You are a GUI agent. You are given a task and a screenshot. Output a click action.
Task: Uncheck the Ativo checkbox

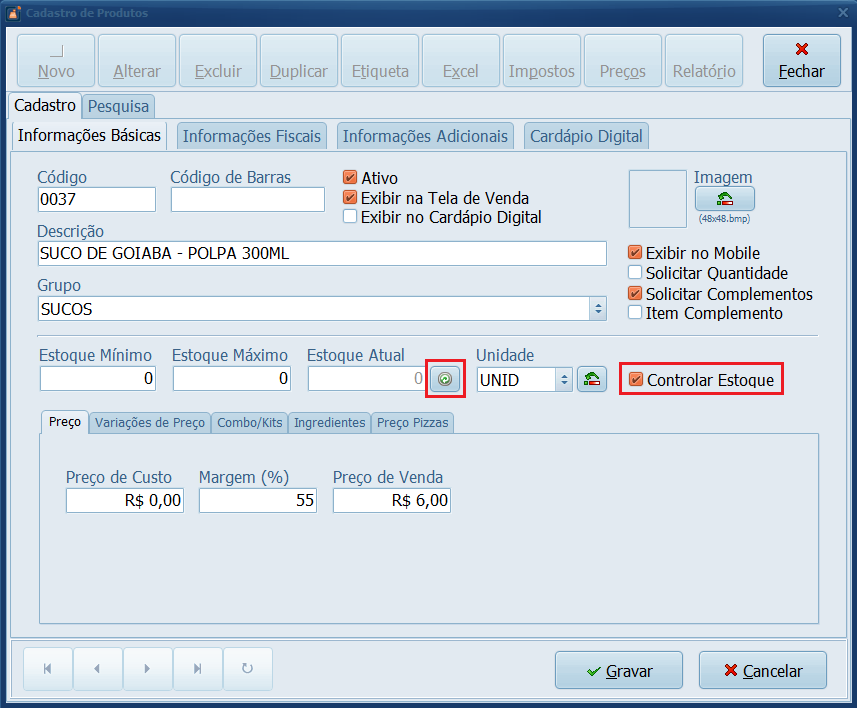coord(350,178)
